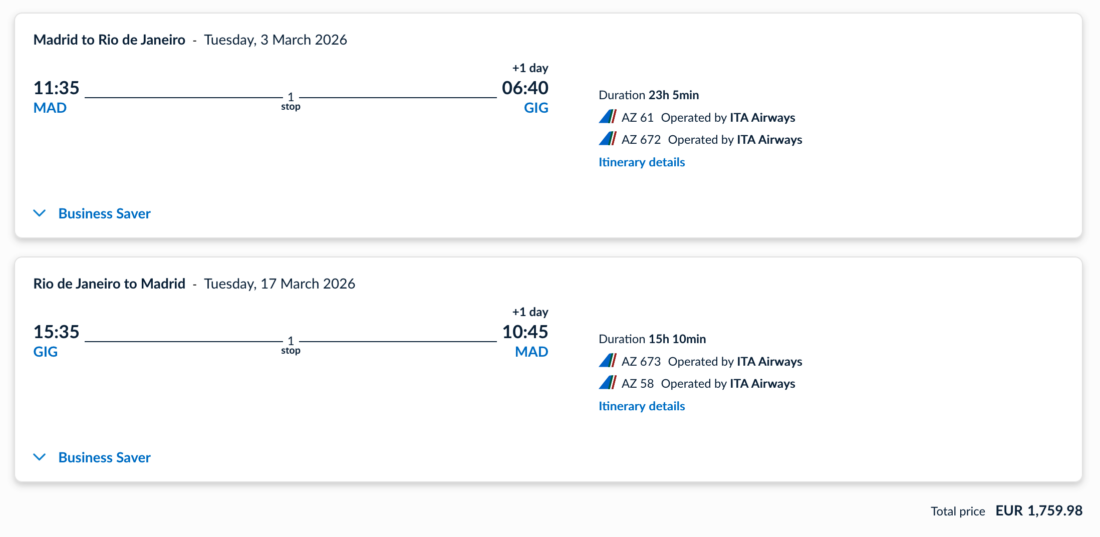Click the Rio de Janeiro to Madrid heading
The image size is (1100, 537).
[109, 284]
